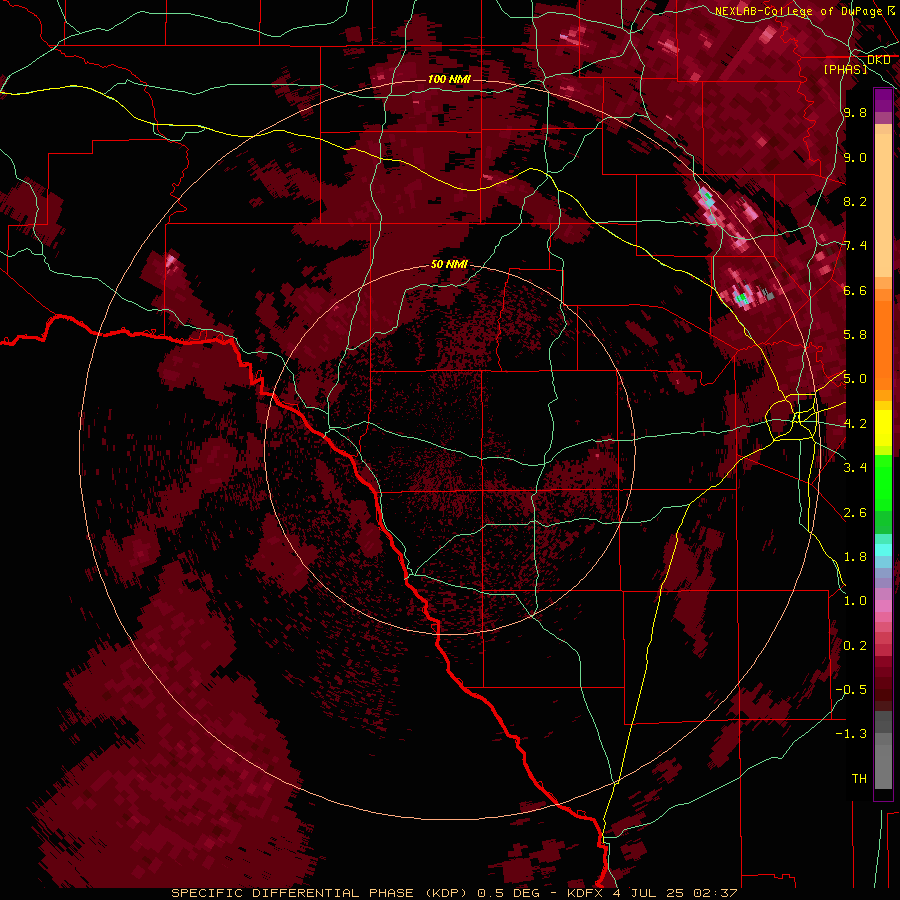The height and width of the screenshot is (900, 900).
Task: Click the 1.0 scale value
Action: pyautogui.click(x=855, y=600)
